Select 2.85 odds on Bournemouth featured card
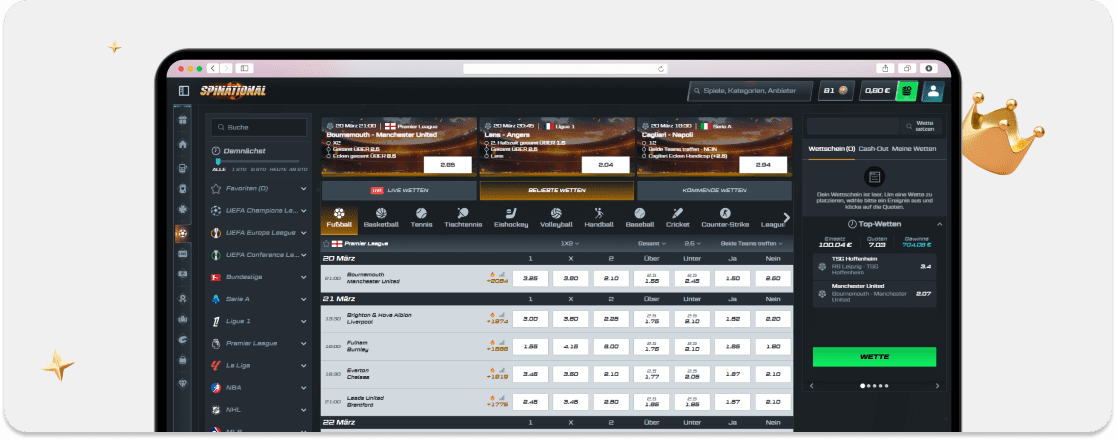This screenshot has width=1116, height=440. pos(448,164)
